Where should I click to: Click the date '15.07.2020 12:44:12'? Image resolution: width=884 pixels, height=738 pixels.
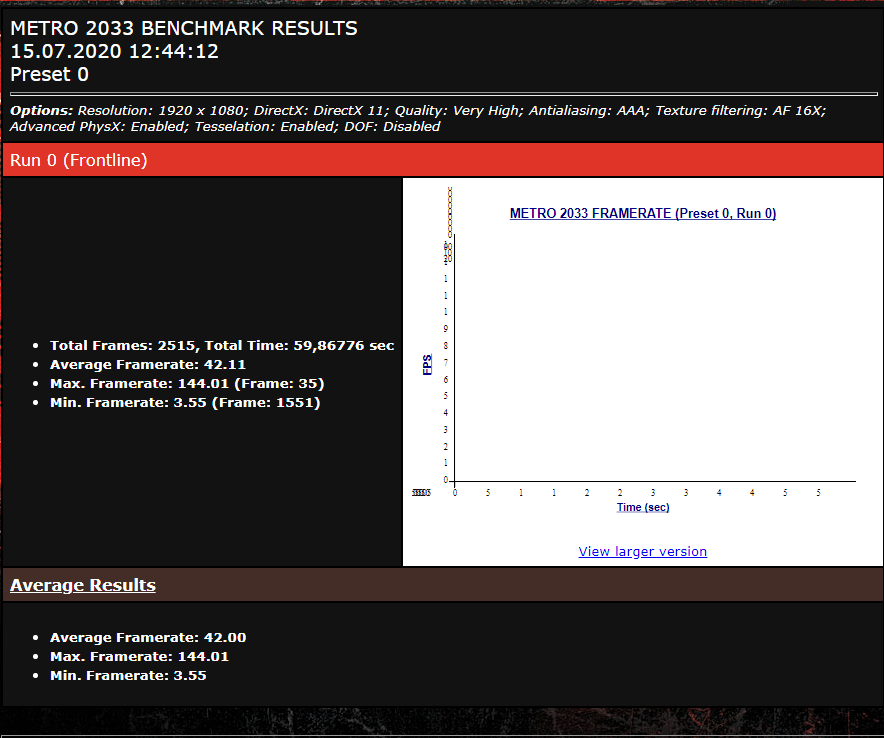(x=114, y=51)
